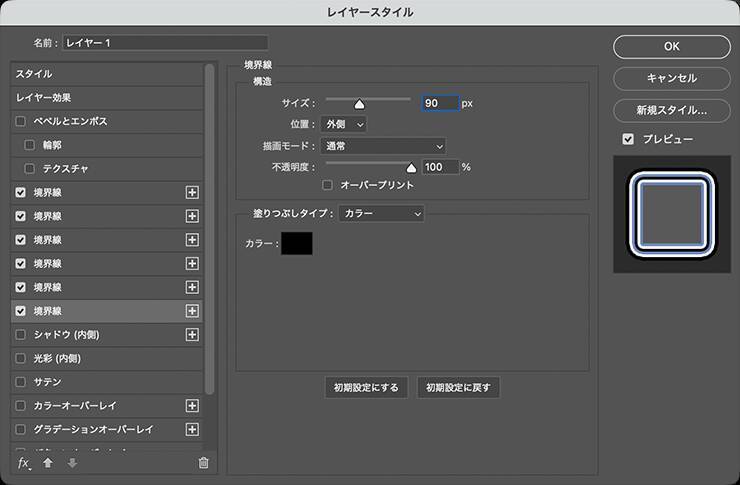740x485 pixels.
Task: Click the 不透明度 value field showing 100
Action: [440, 167]
